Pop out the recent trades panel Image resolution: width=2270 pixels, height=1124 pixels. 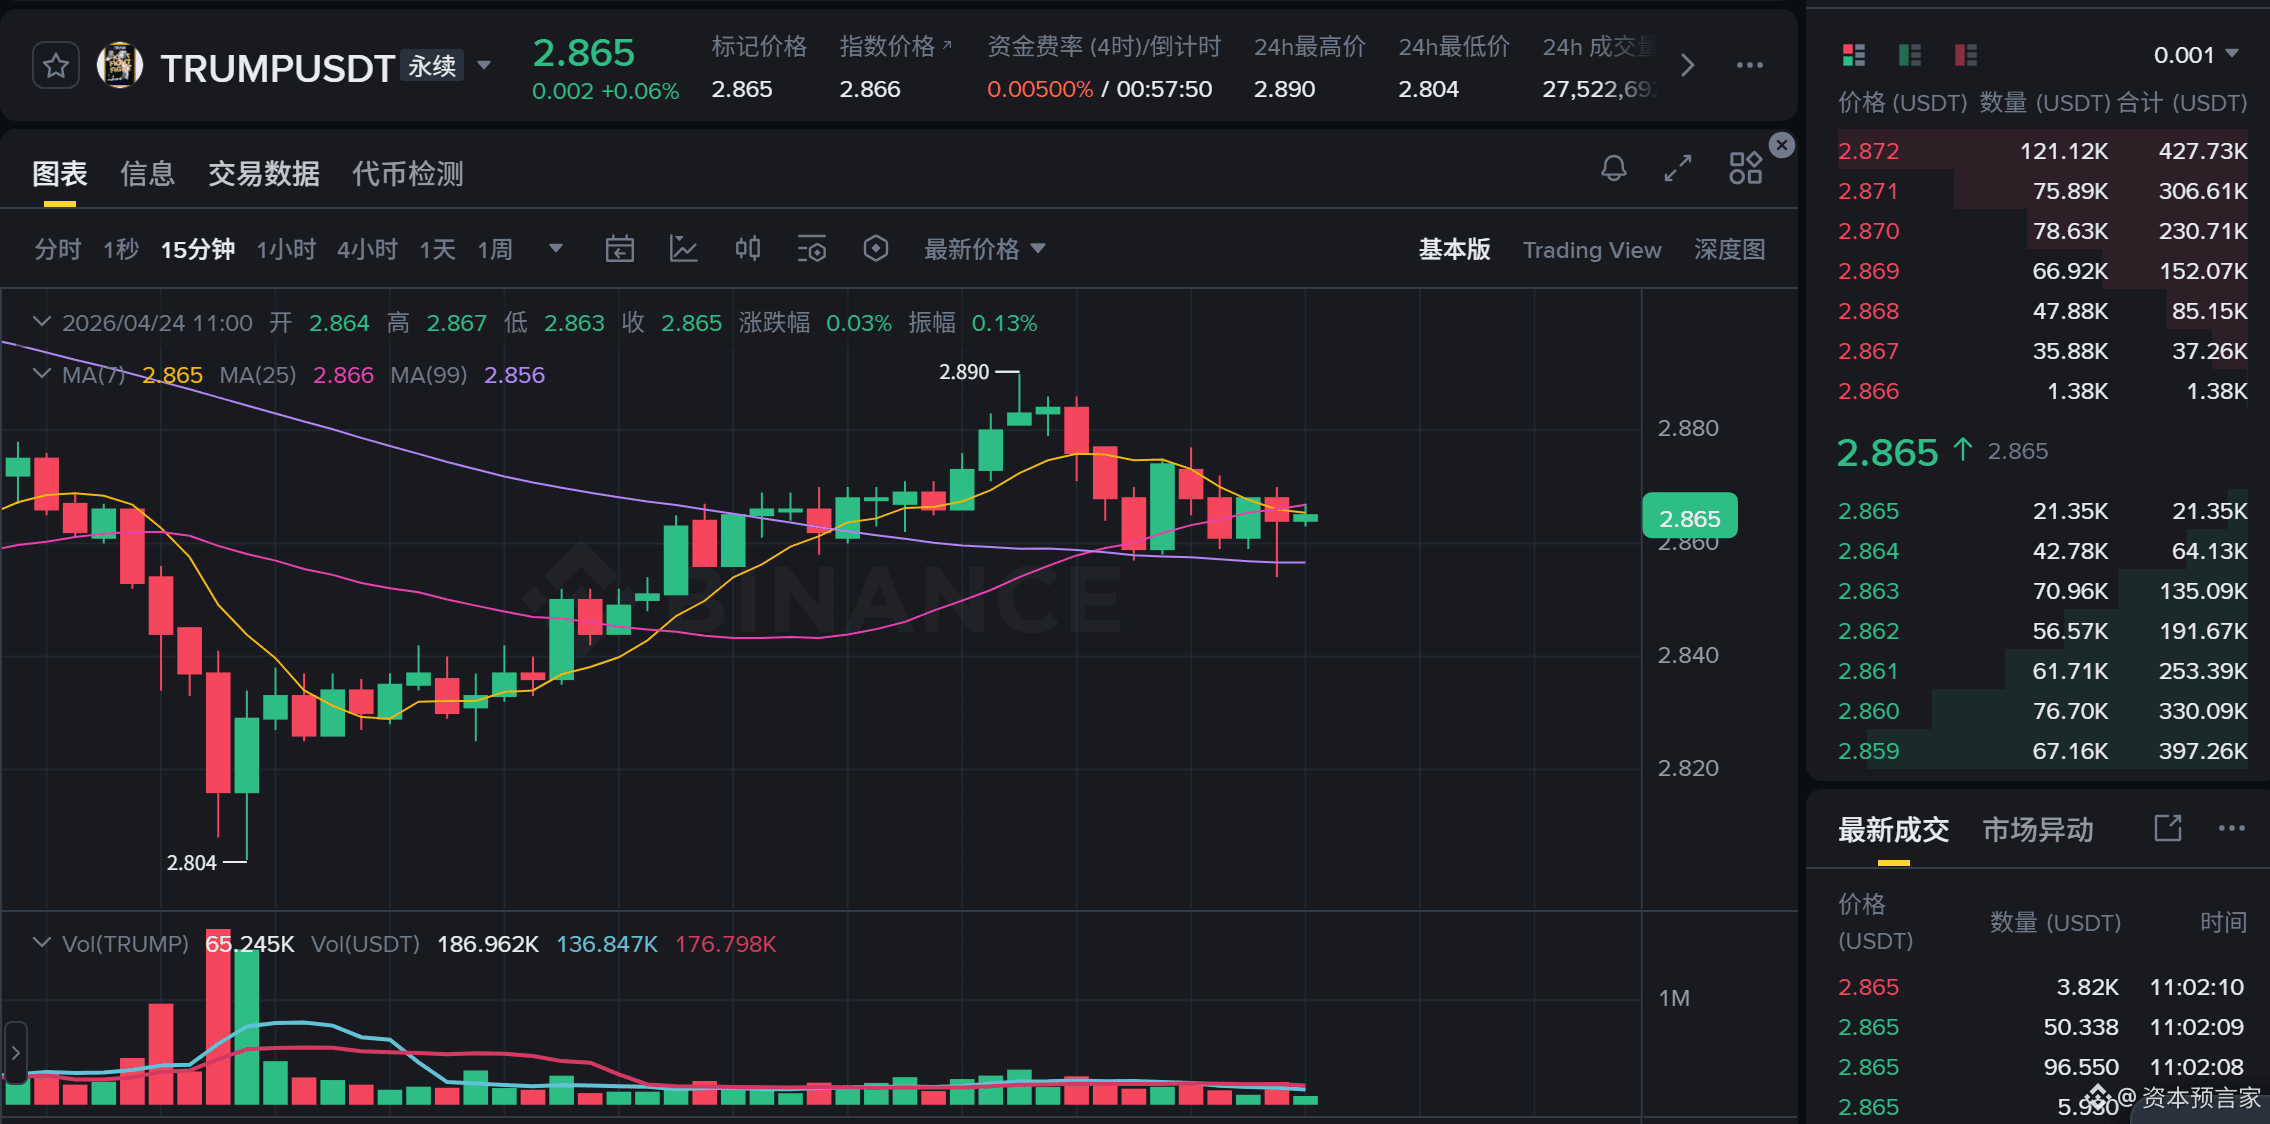(2167, 828)
